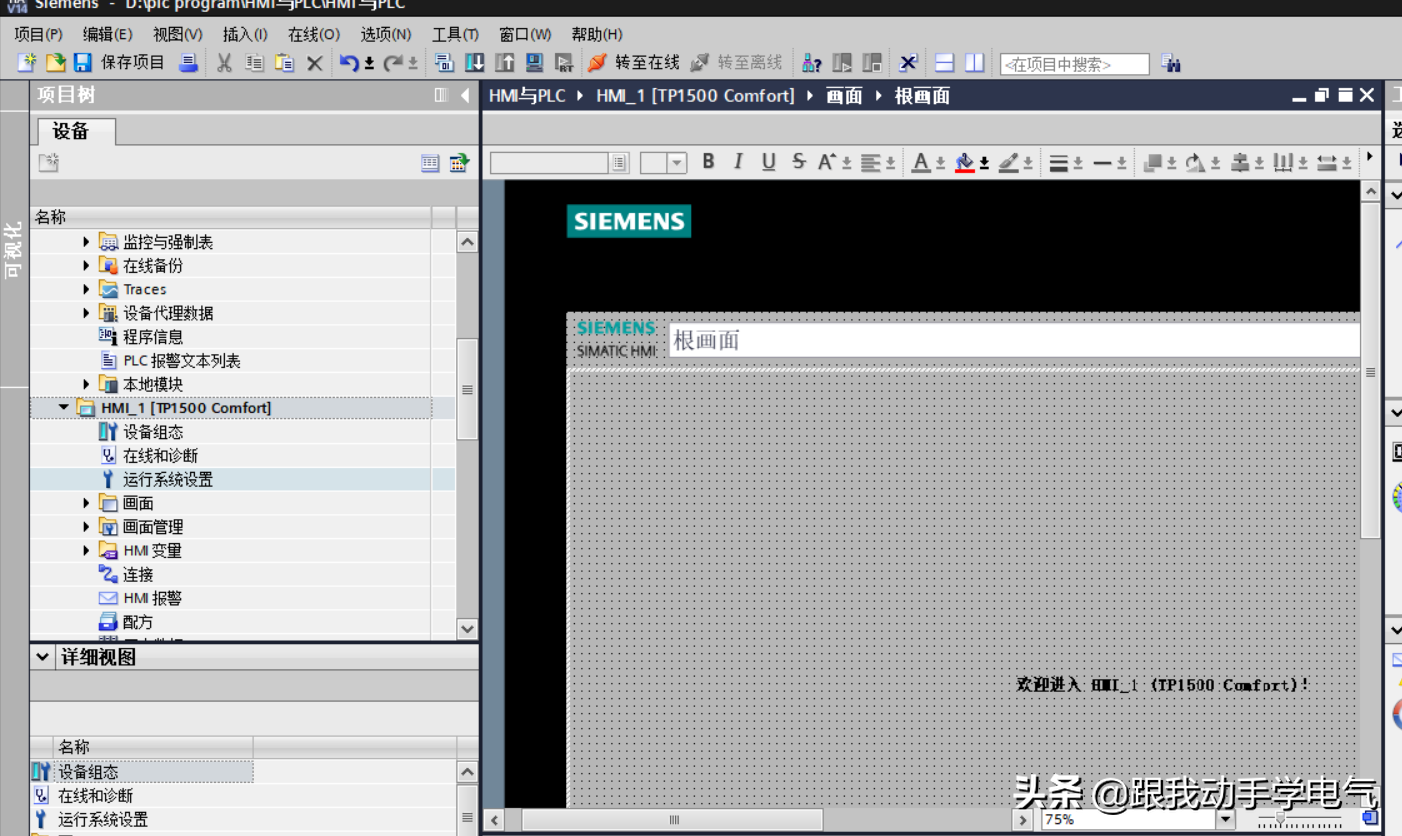
Task: Click the Cut scissors icon
Action: 224,63
